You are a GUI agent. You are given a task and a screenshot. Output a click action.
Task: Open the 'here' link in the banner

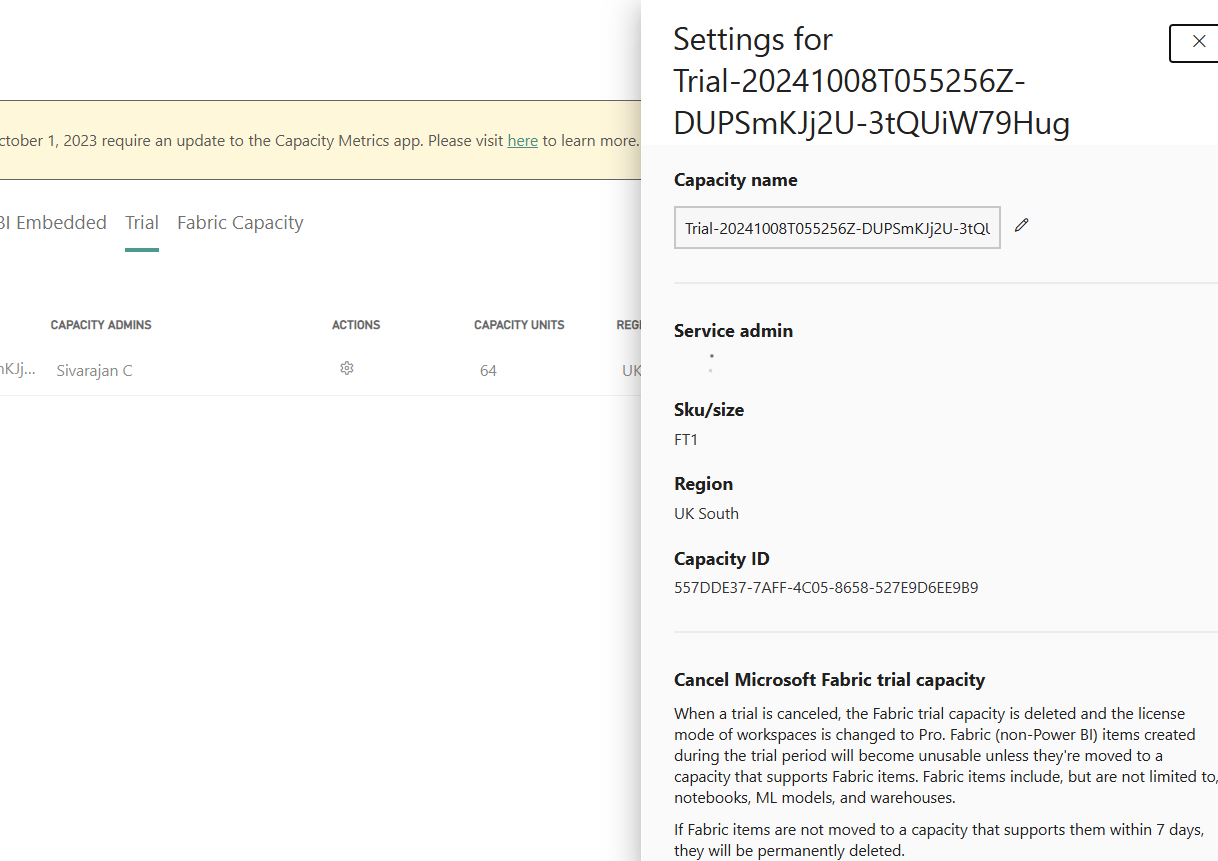pyautogui.click(x=523, y=140)
